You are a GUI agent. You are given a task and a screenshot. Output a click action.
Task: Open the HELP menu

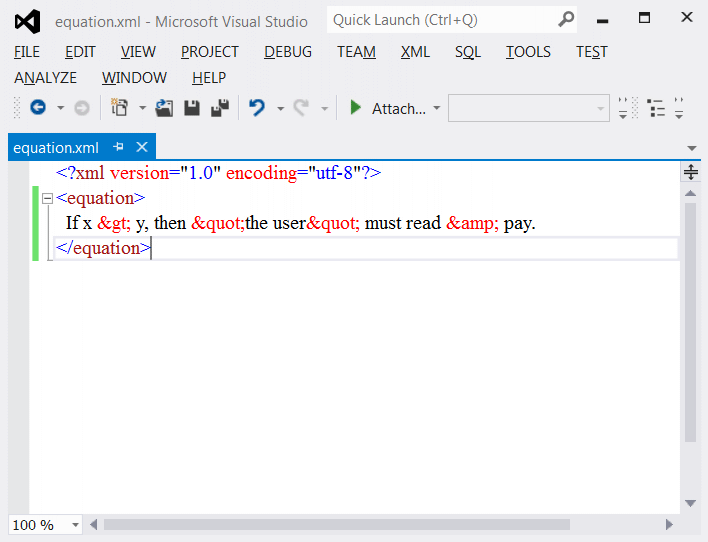tap(209, 78)
